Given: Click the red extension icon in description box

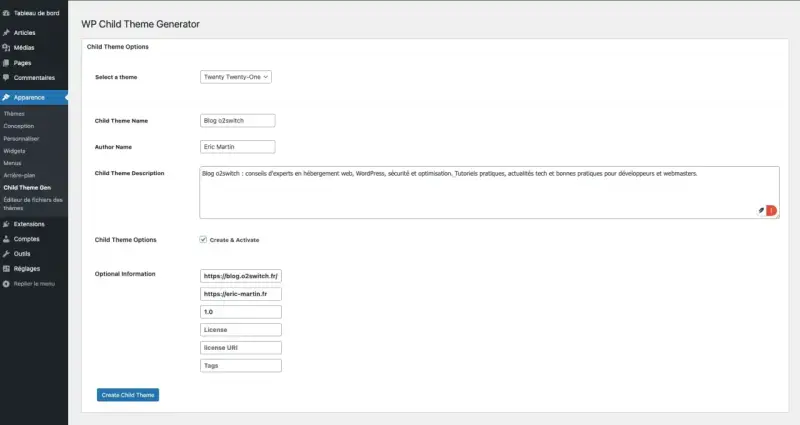Looking at the screenshot, I should coord(771,210).
